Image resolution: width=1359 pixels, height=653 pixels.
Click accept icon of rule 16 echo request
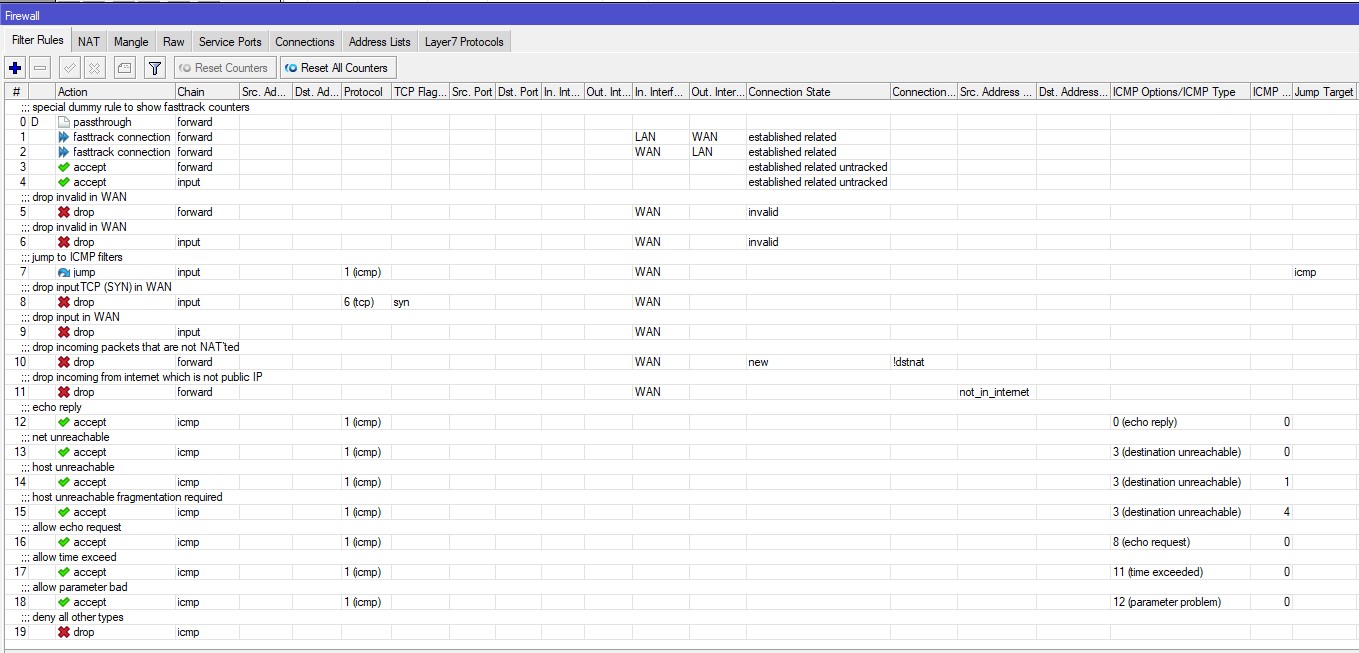(64, 542)
